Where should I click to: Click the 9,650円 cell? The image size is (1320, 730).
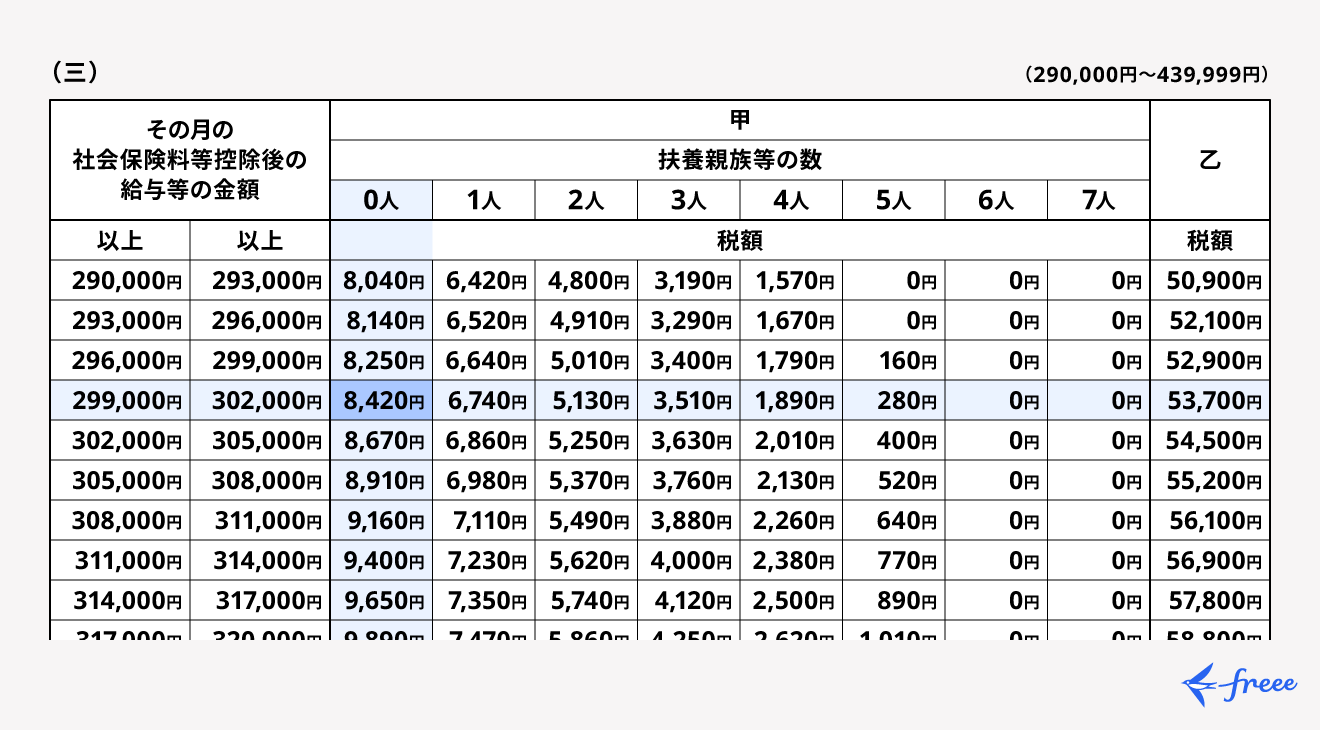pos(381,601)
